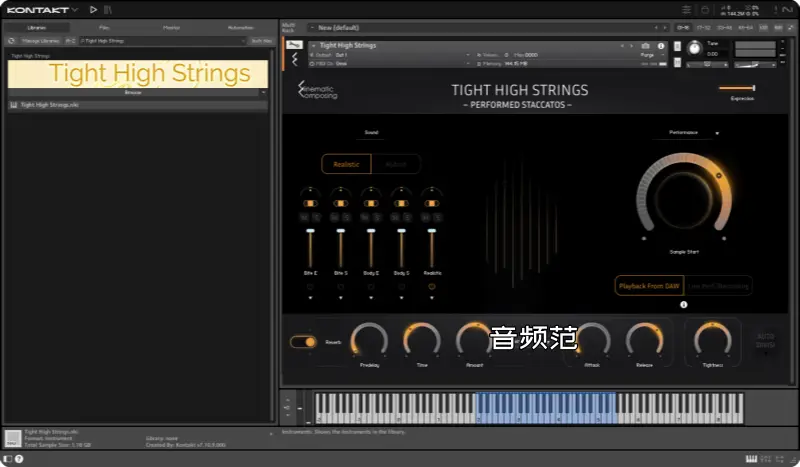The image size is (800, 467).
Task: Toggle the Bite E channel on switch
Action: pyautogui.click(x=310, y=203)
